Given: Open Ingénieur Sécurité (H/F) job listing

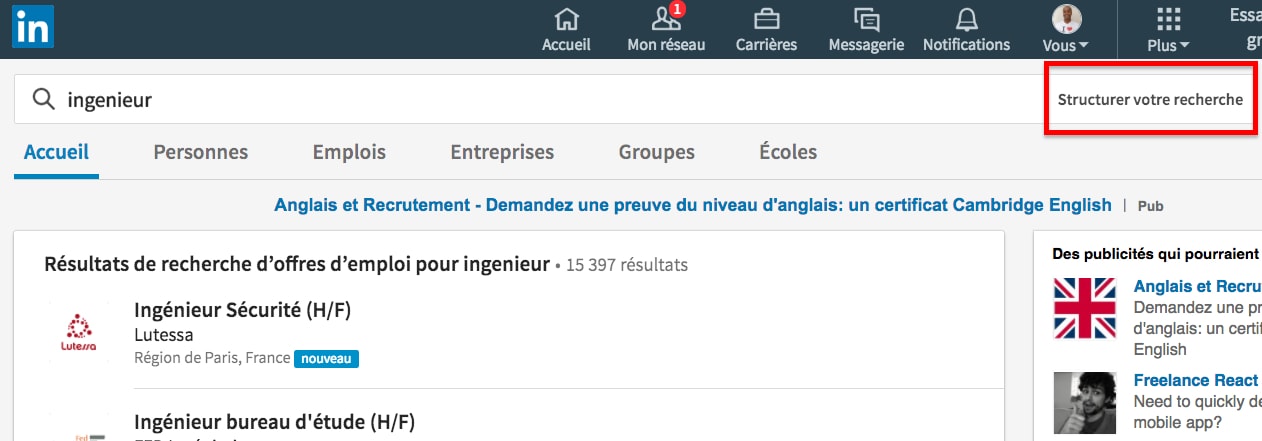Looking at the screenshot, I should [x=242, y=310].
